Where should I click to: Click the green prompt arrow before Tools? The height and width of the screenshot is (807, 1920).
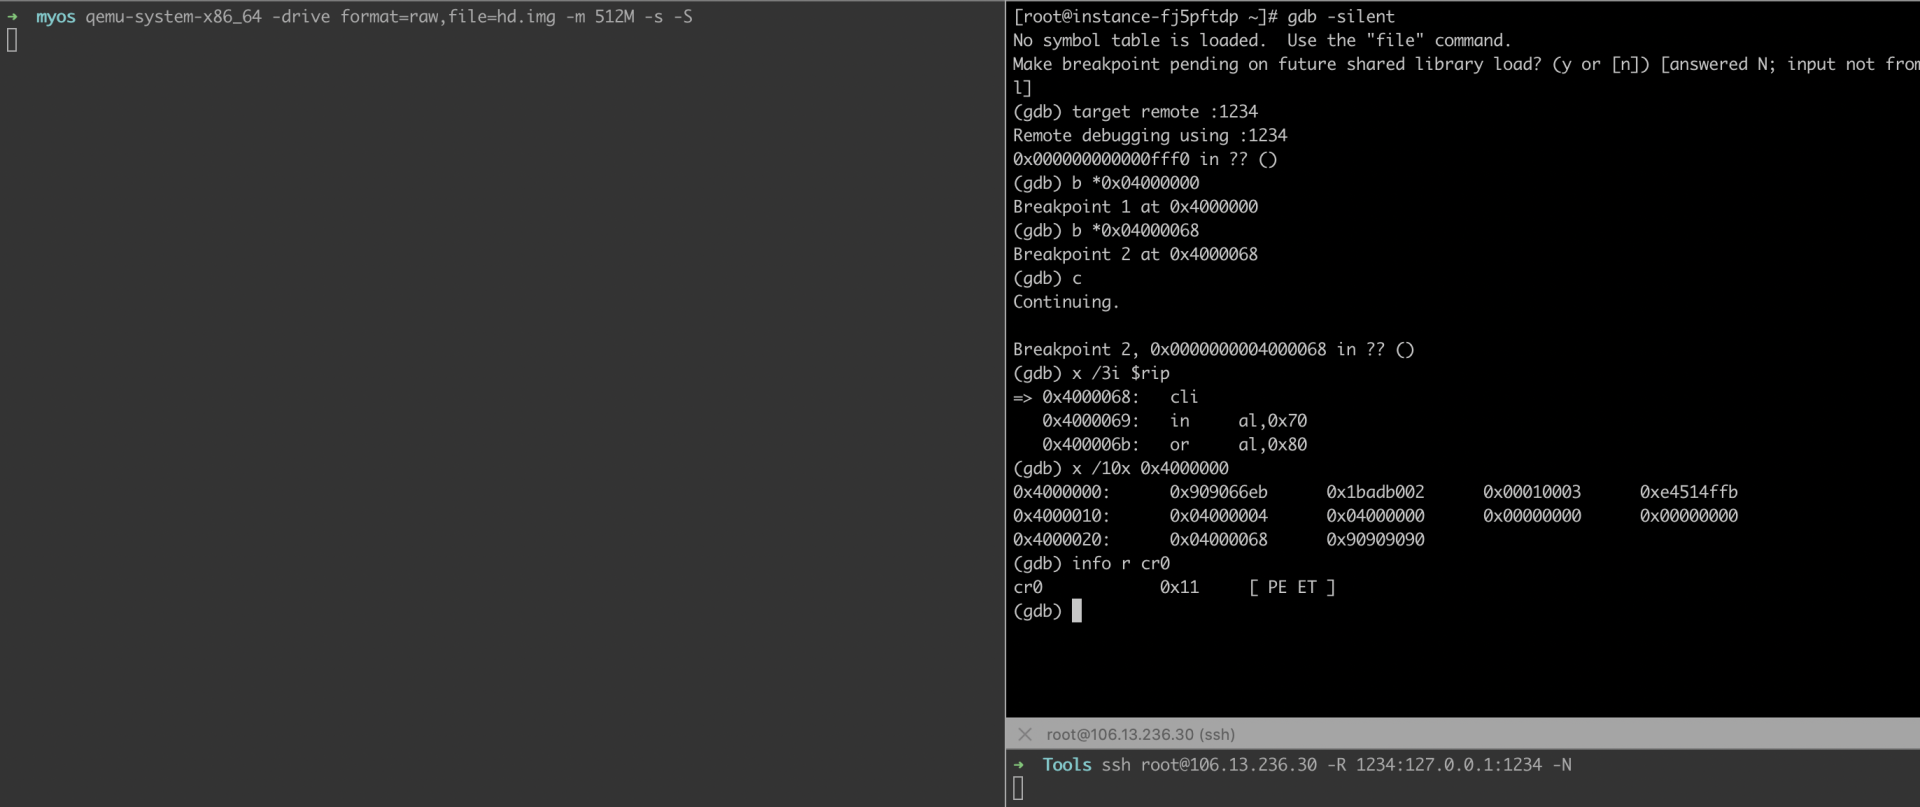tap(1019, 765)
